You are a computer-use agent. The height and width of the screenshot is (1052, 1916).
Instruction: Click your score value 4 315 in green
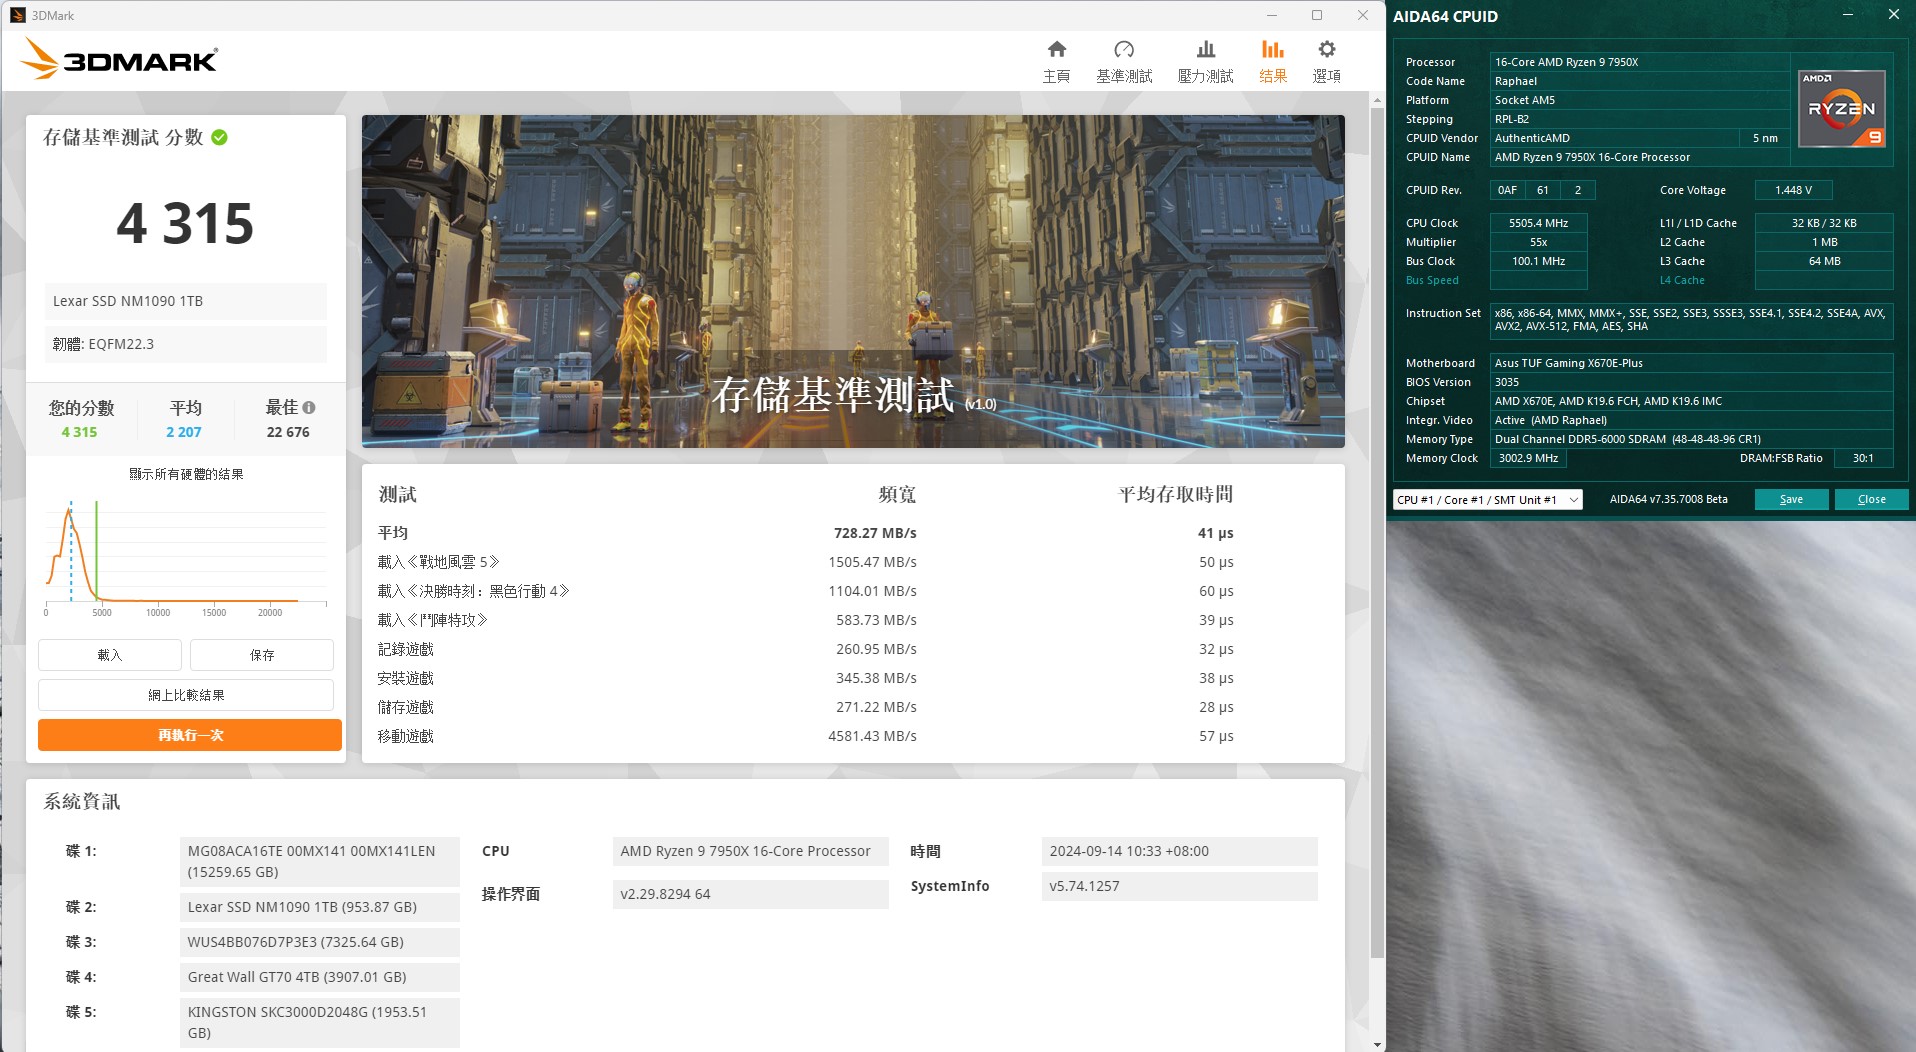point(79,432)
